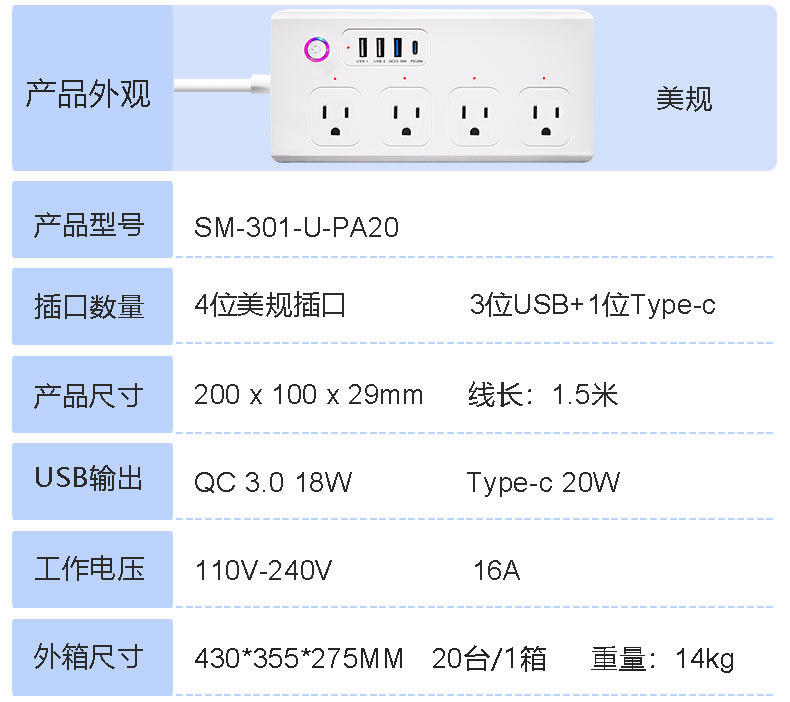Screen dimensions: 790x702
Task: Click the model number SM-301-U-PA20
Action: click(x=296, y=228)
